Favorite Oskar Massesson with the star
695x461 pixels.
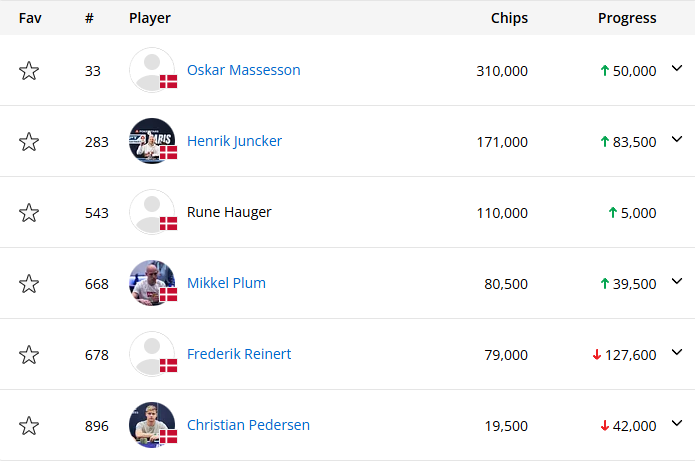(29, 71)
